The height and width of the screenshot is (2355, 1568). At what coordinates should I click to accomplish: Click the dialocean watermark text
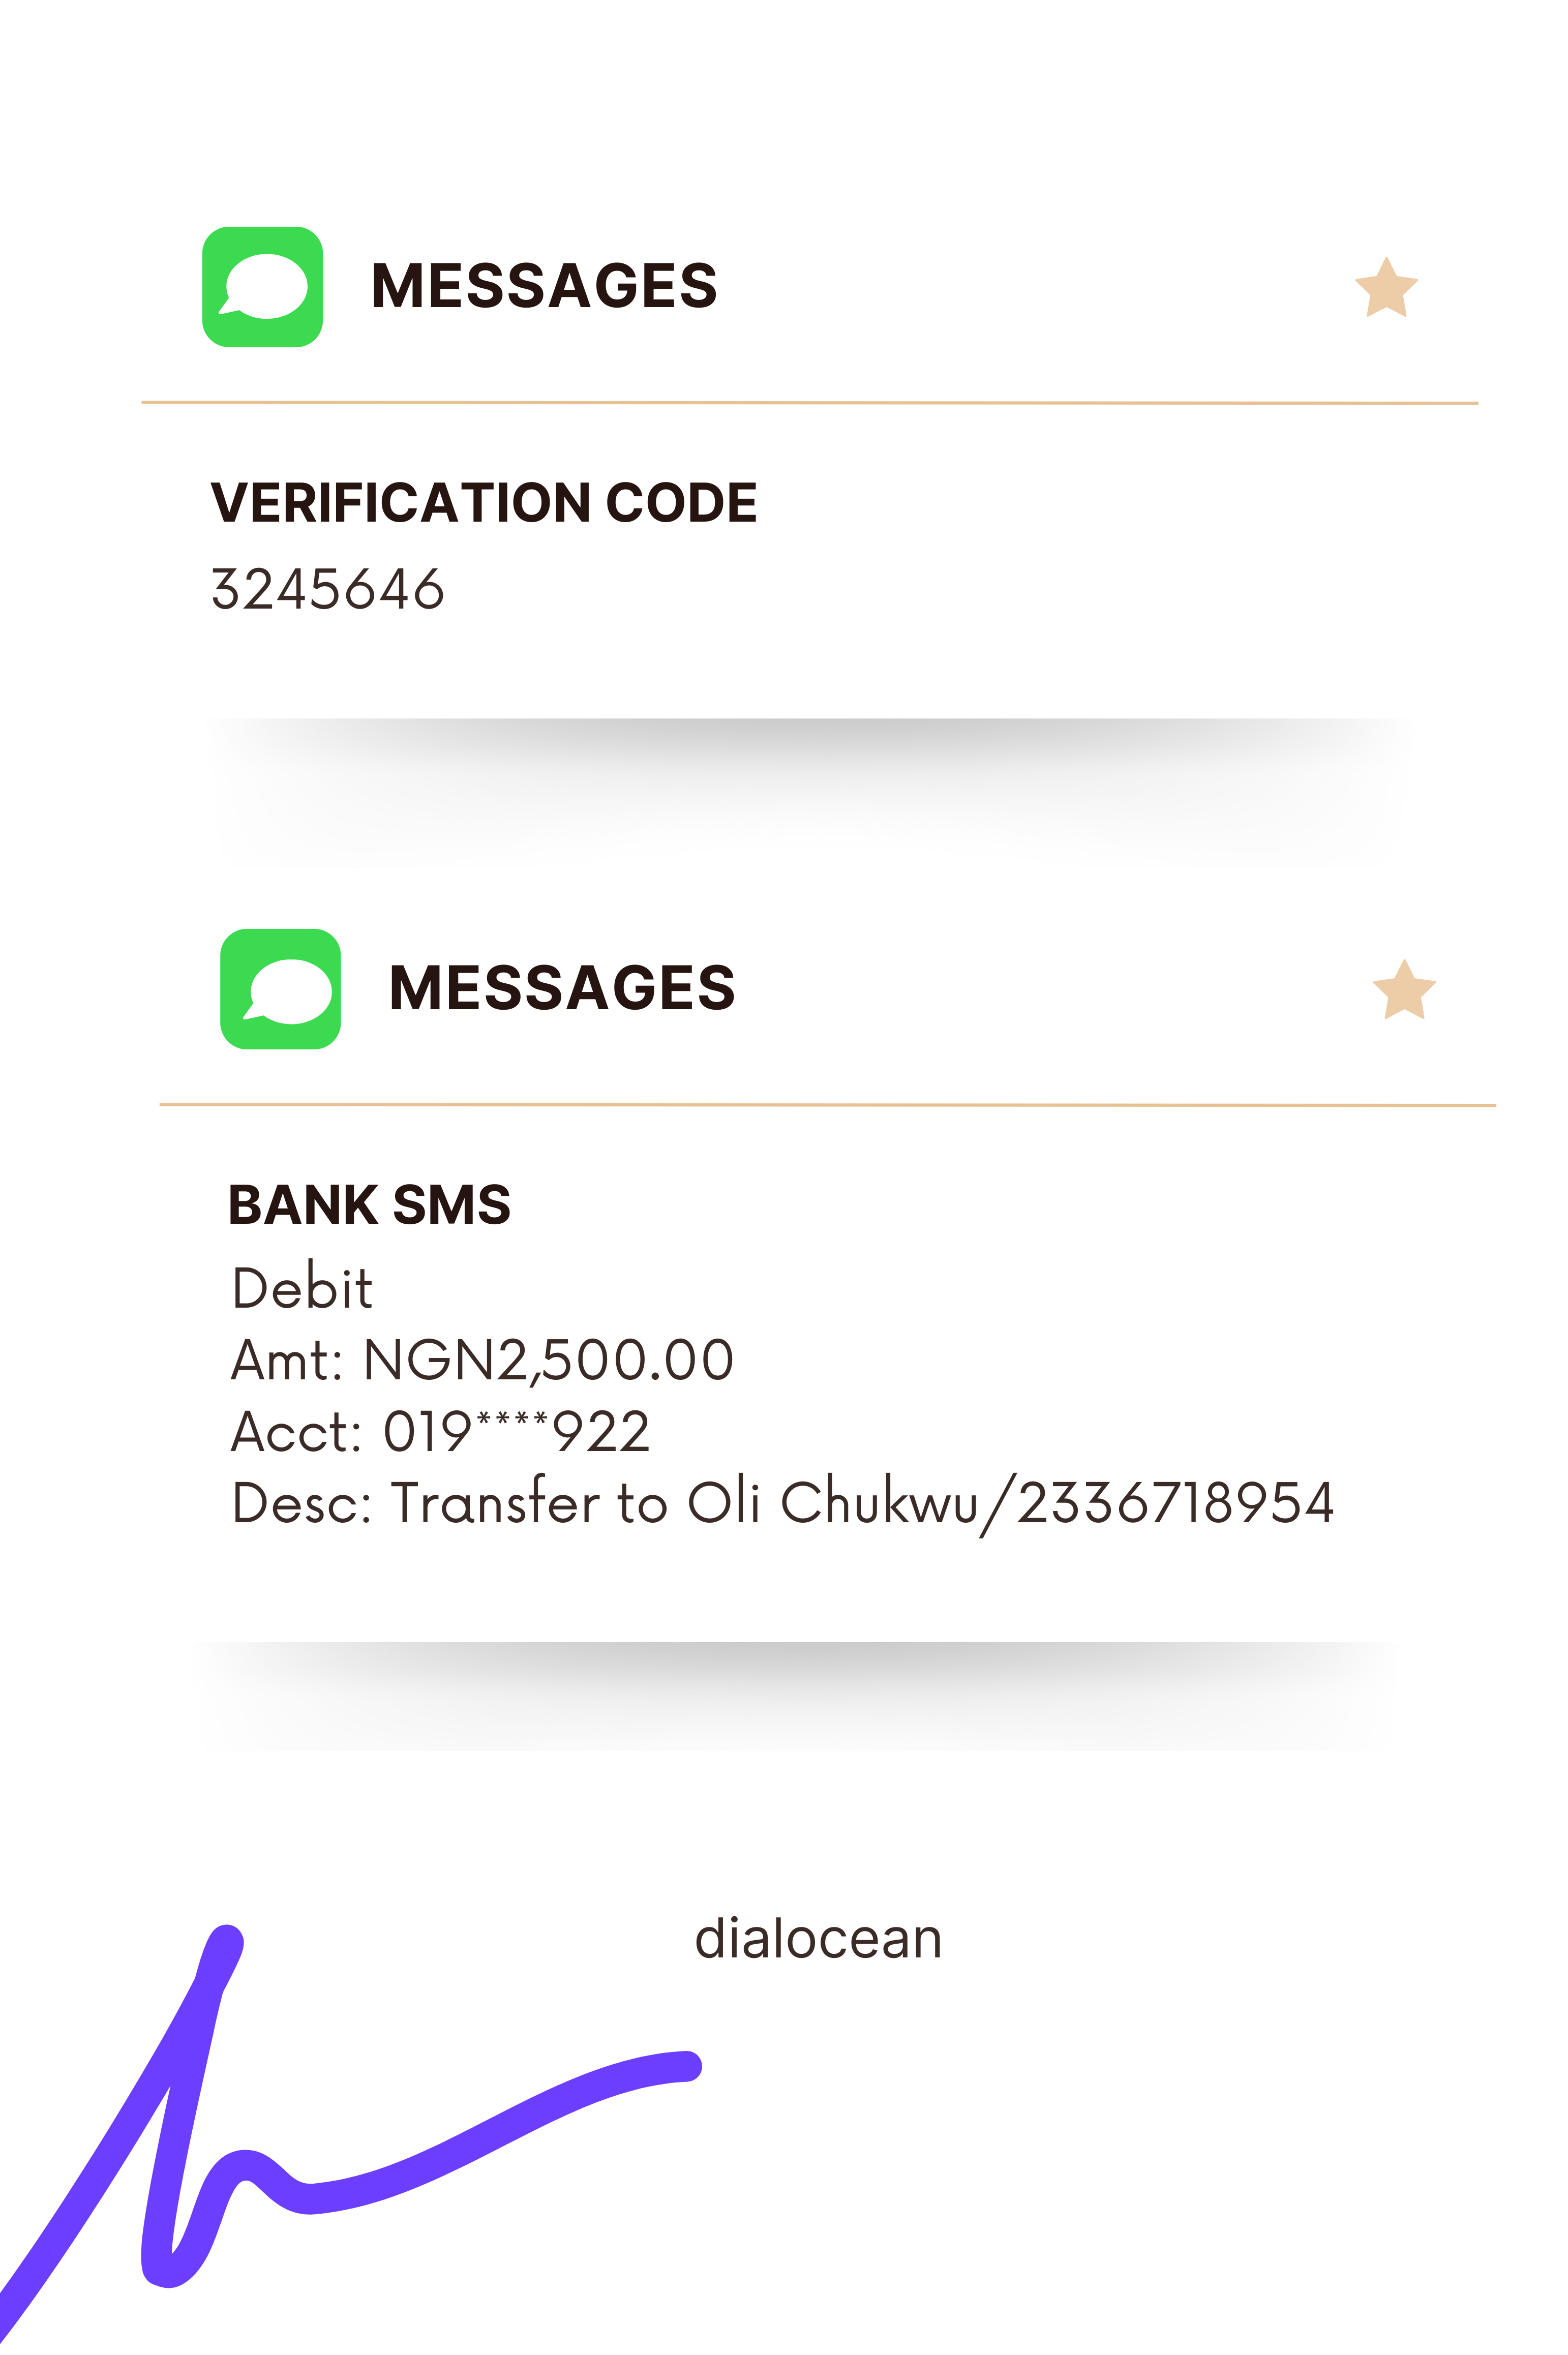pyautogui.click(x=819, y=1939)
